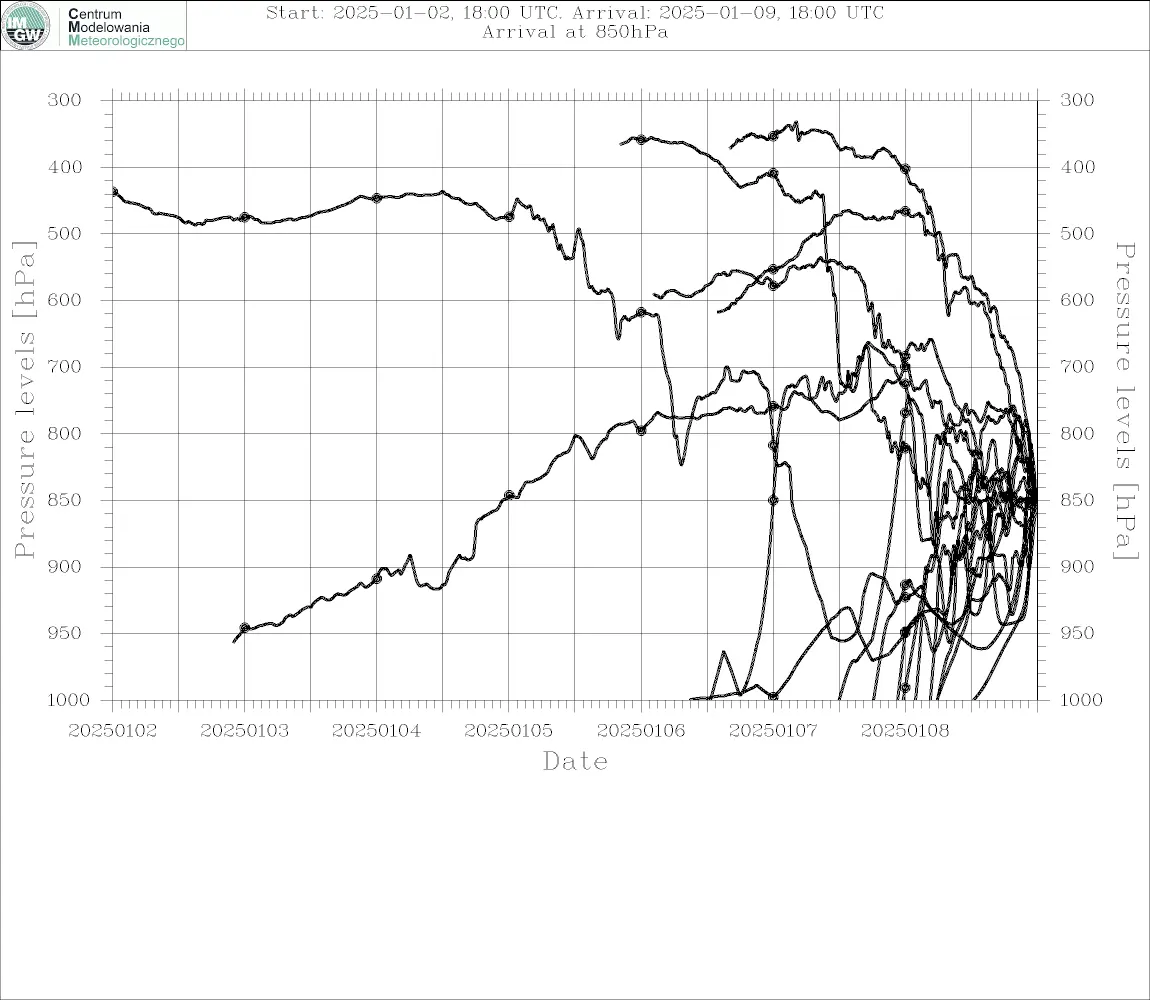Click left axis label 850
The image size is (1150, 1000).
coord(65,500)
